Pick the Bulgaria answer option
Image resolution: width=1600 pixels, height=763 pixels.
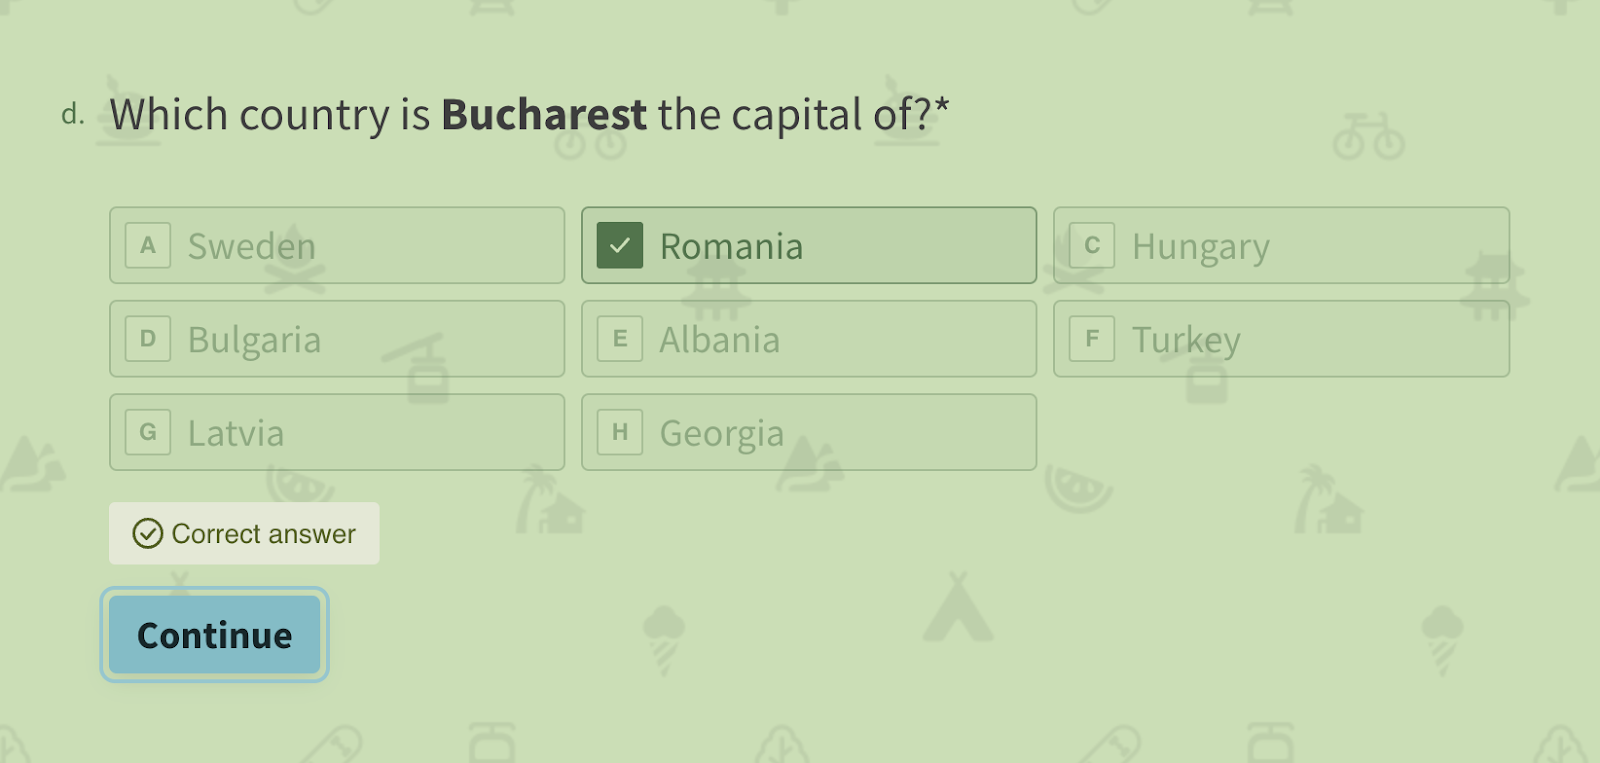[337, 339]
